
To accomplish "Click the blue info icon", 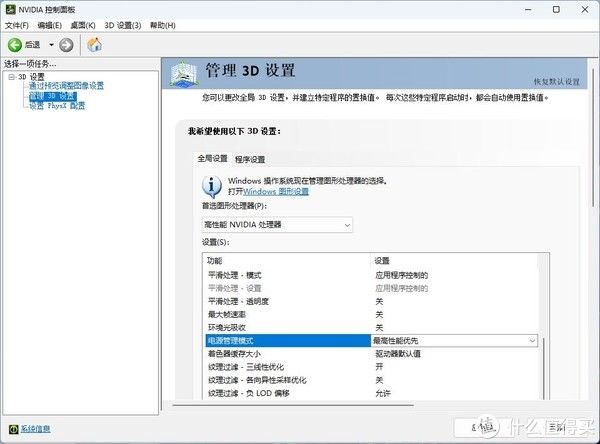I will click(x=211, y=186).
